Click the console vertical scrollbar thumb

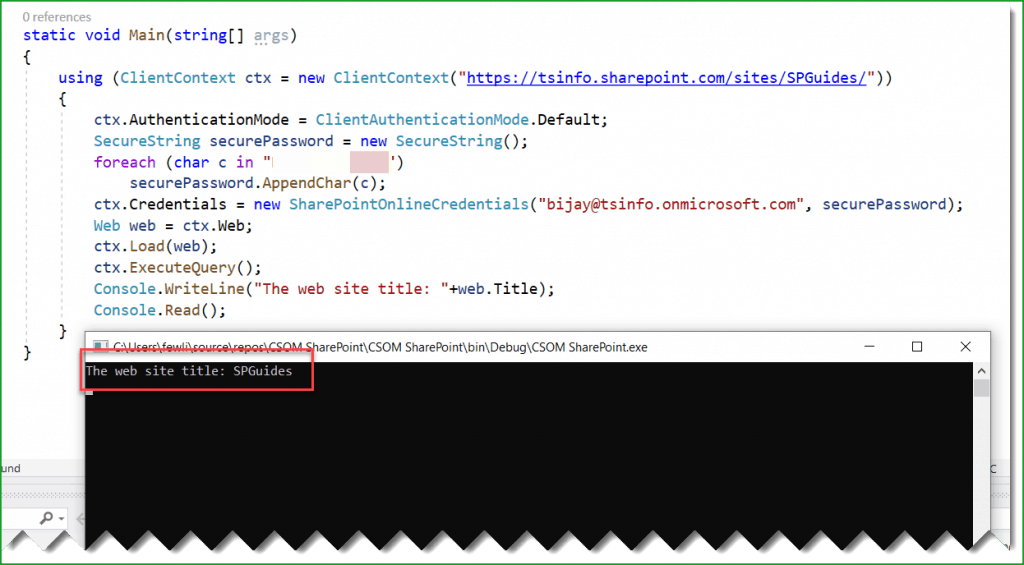[981, 388]
